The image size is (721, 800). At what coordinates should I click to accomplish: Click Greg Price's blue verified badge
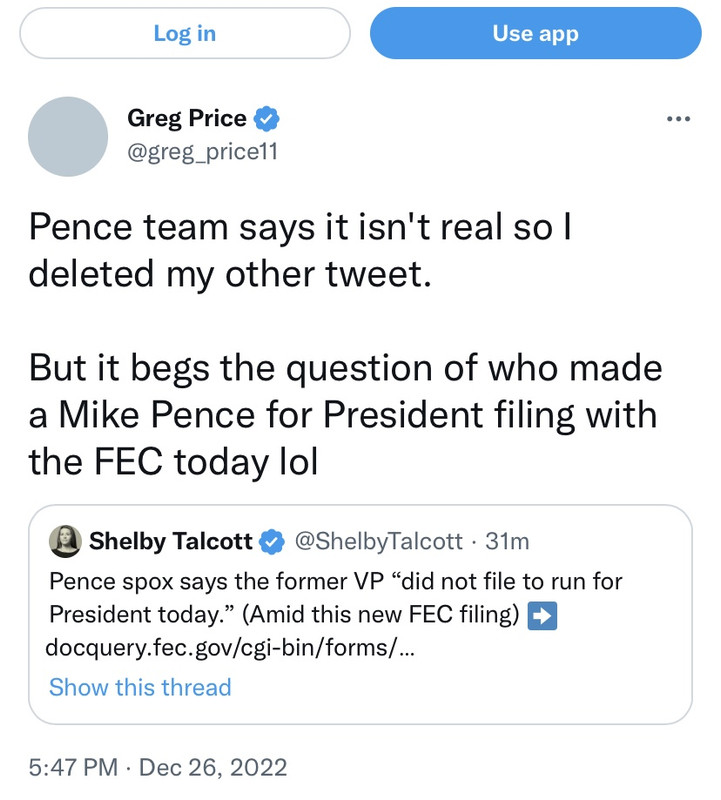pyautogui.click(x=266, y=119)
